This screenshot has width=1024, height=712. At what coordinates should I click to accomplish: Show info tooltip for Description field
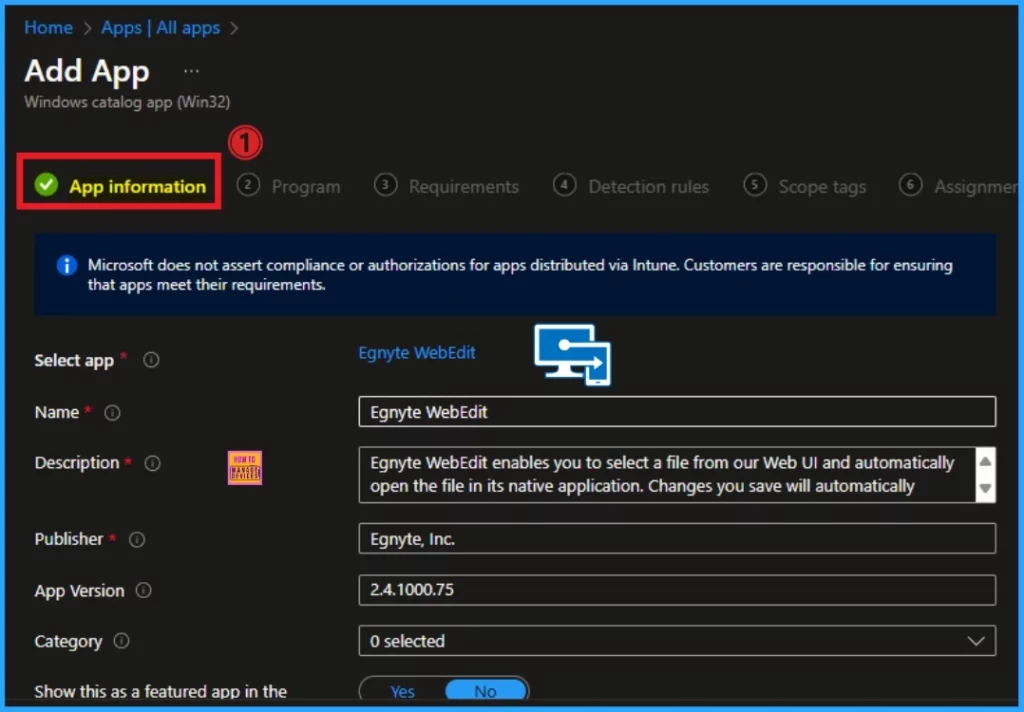pos(152,463)
